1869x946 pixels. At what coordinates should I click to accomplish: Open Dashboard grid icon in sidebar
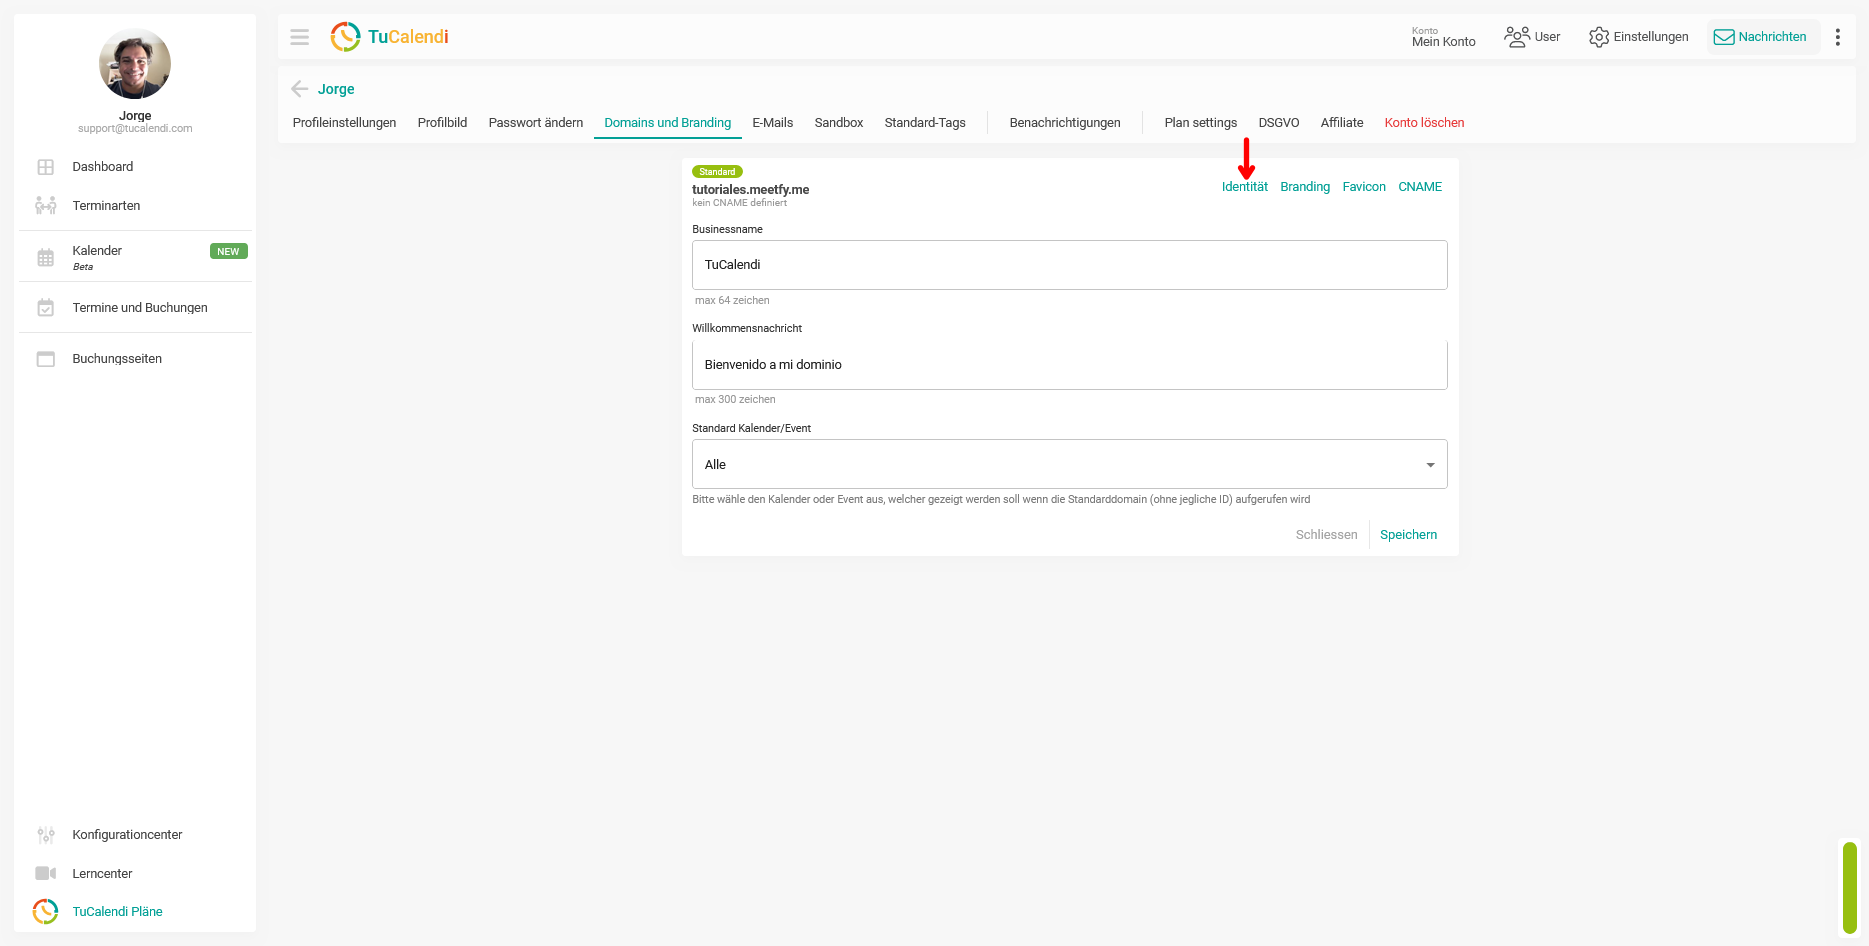tap(46, 167)
